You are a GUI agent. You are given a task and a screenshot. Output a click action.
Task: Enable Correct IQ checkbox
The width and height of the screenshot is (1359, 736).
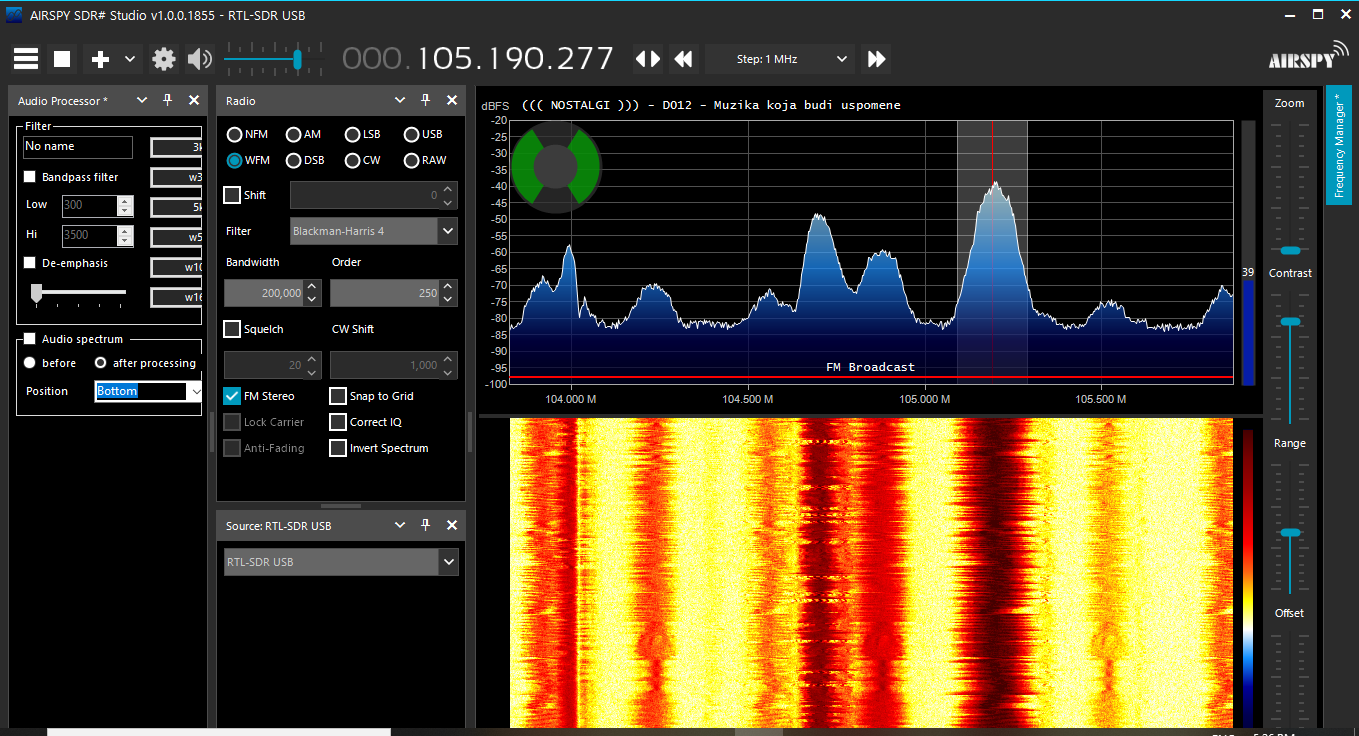(x=338, y=422)
